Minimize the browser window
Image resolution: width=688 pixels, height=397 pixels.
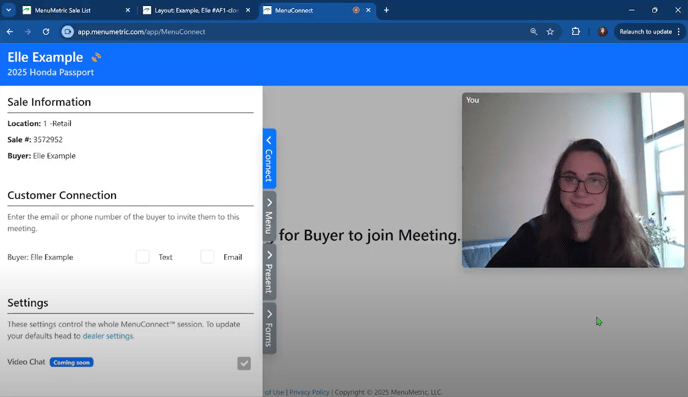pyautogui.click(x=631, y=10)
